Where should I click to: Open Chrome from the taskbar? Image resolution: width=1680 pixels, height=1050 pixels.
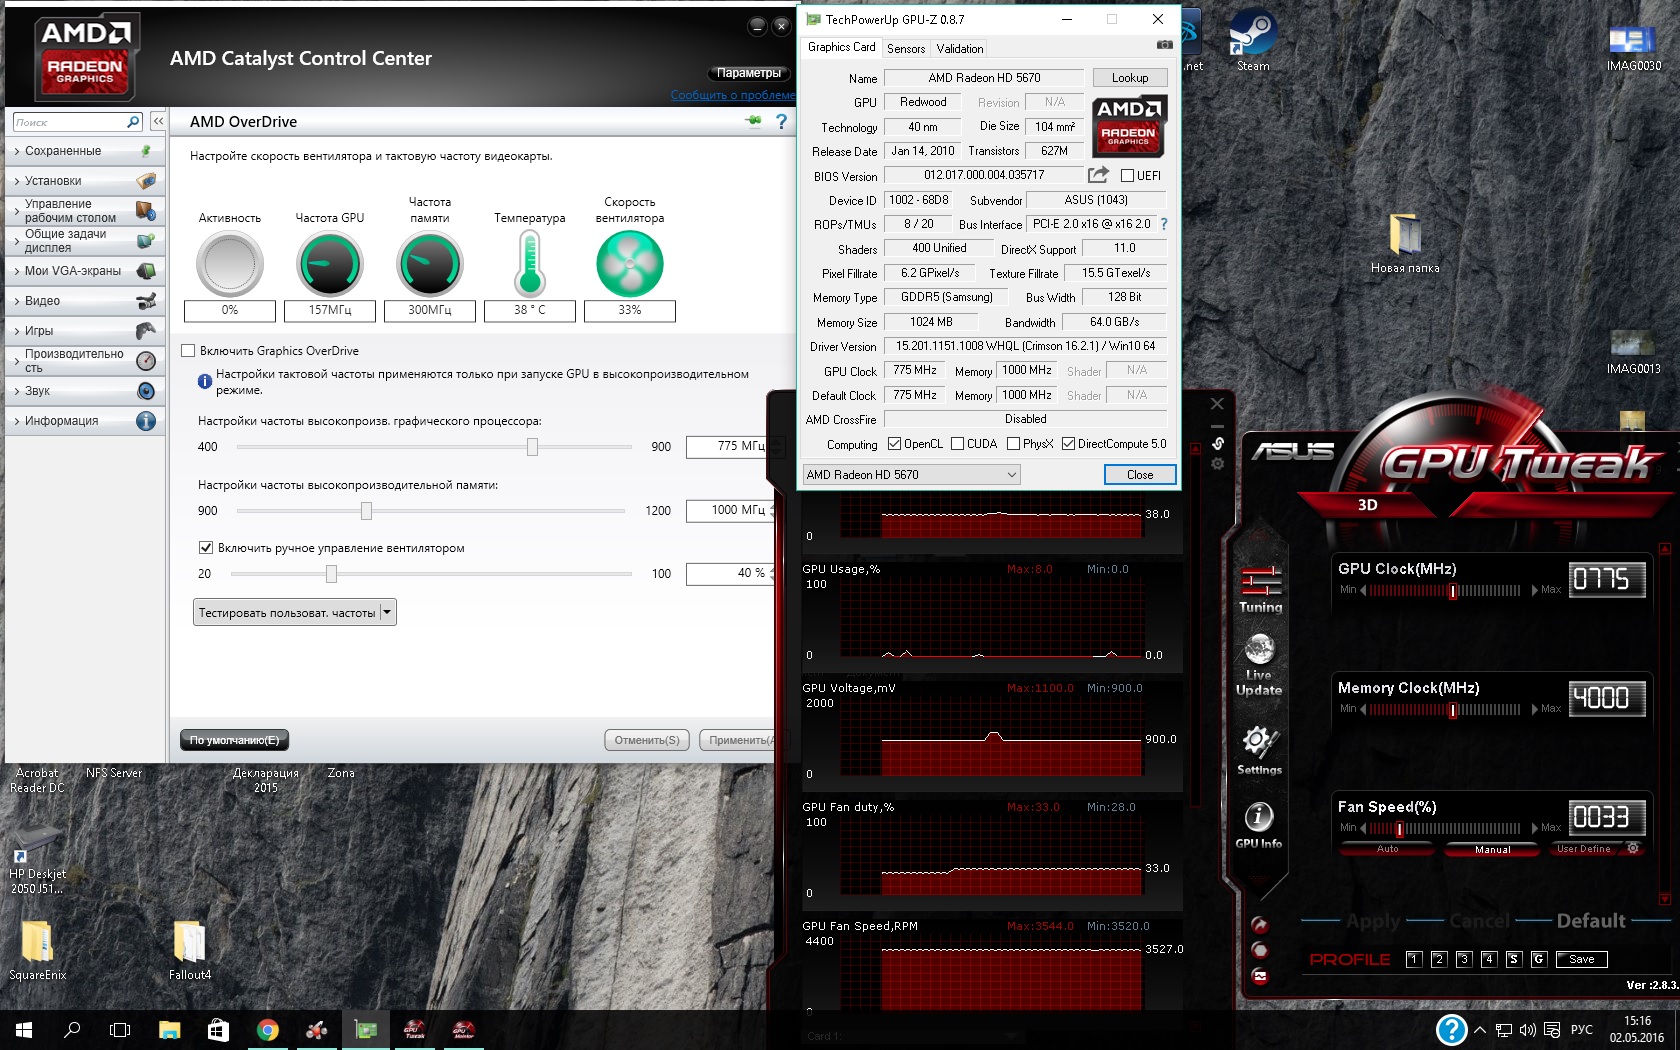[267, 1030]
